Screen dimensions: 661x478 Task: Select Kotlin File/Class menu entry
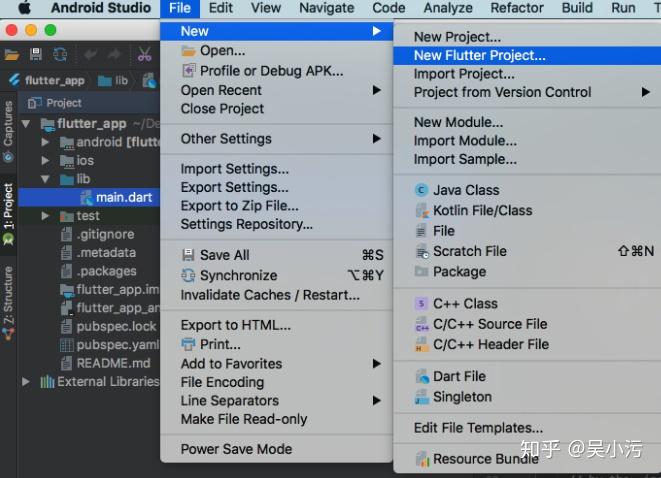[482, 210]
